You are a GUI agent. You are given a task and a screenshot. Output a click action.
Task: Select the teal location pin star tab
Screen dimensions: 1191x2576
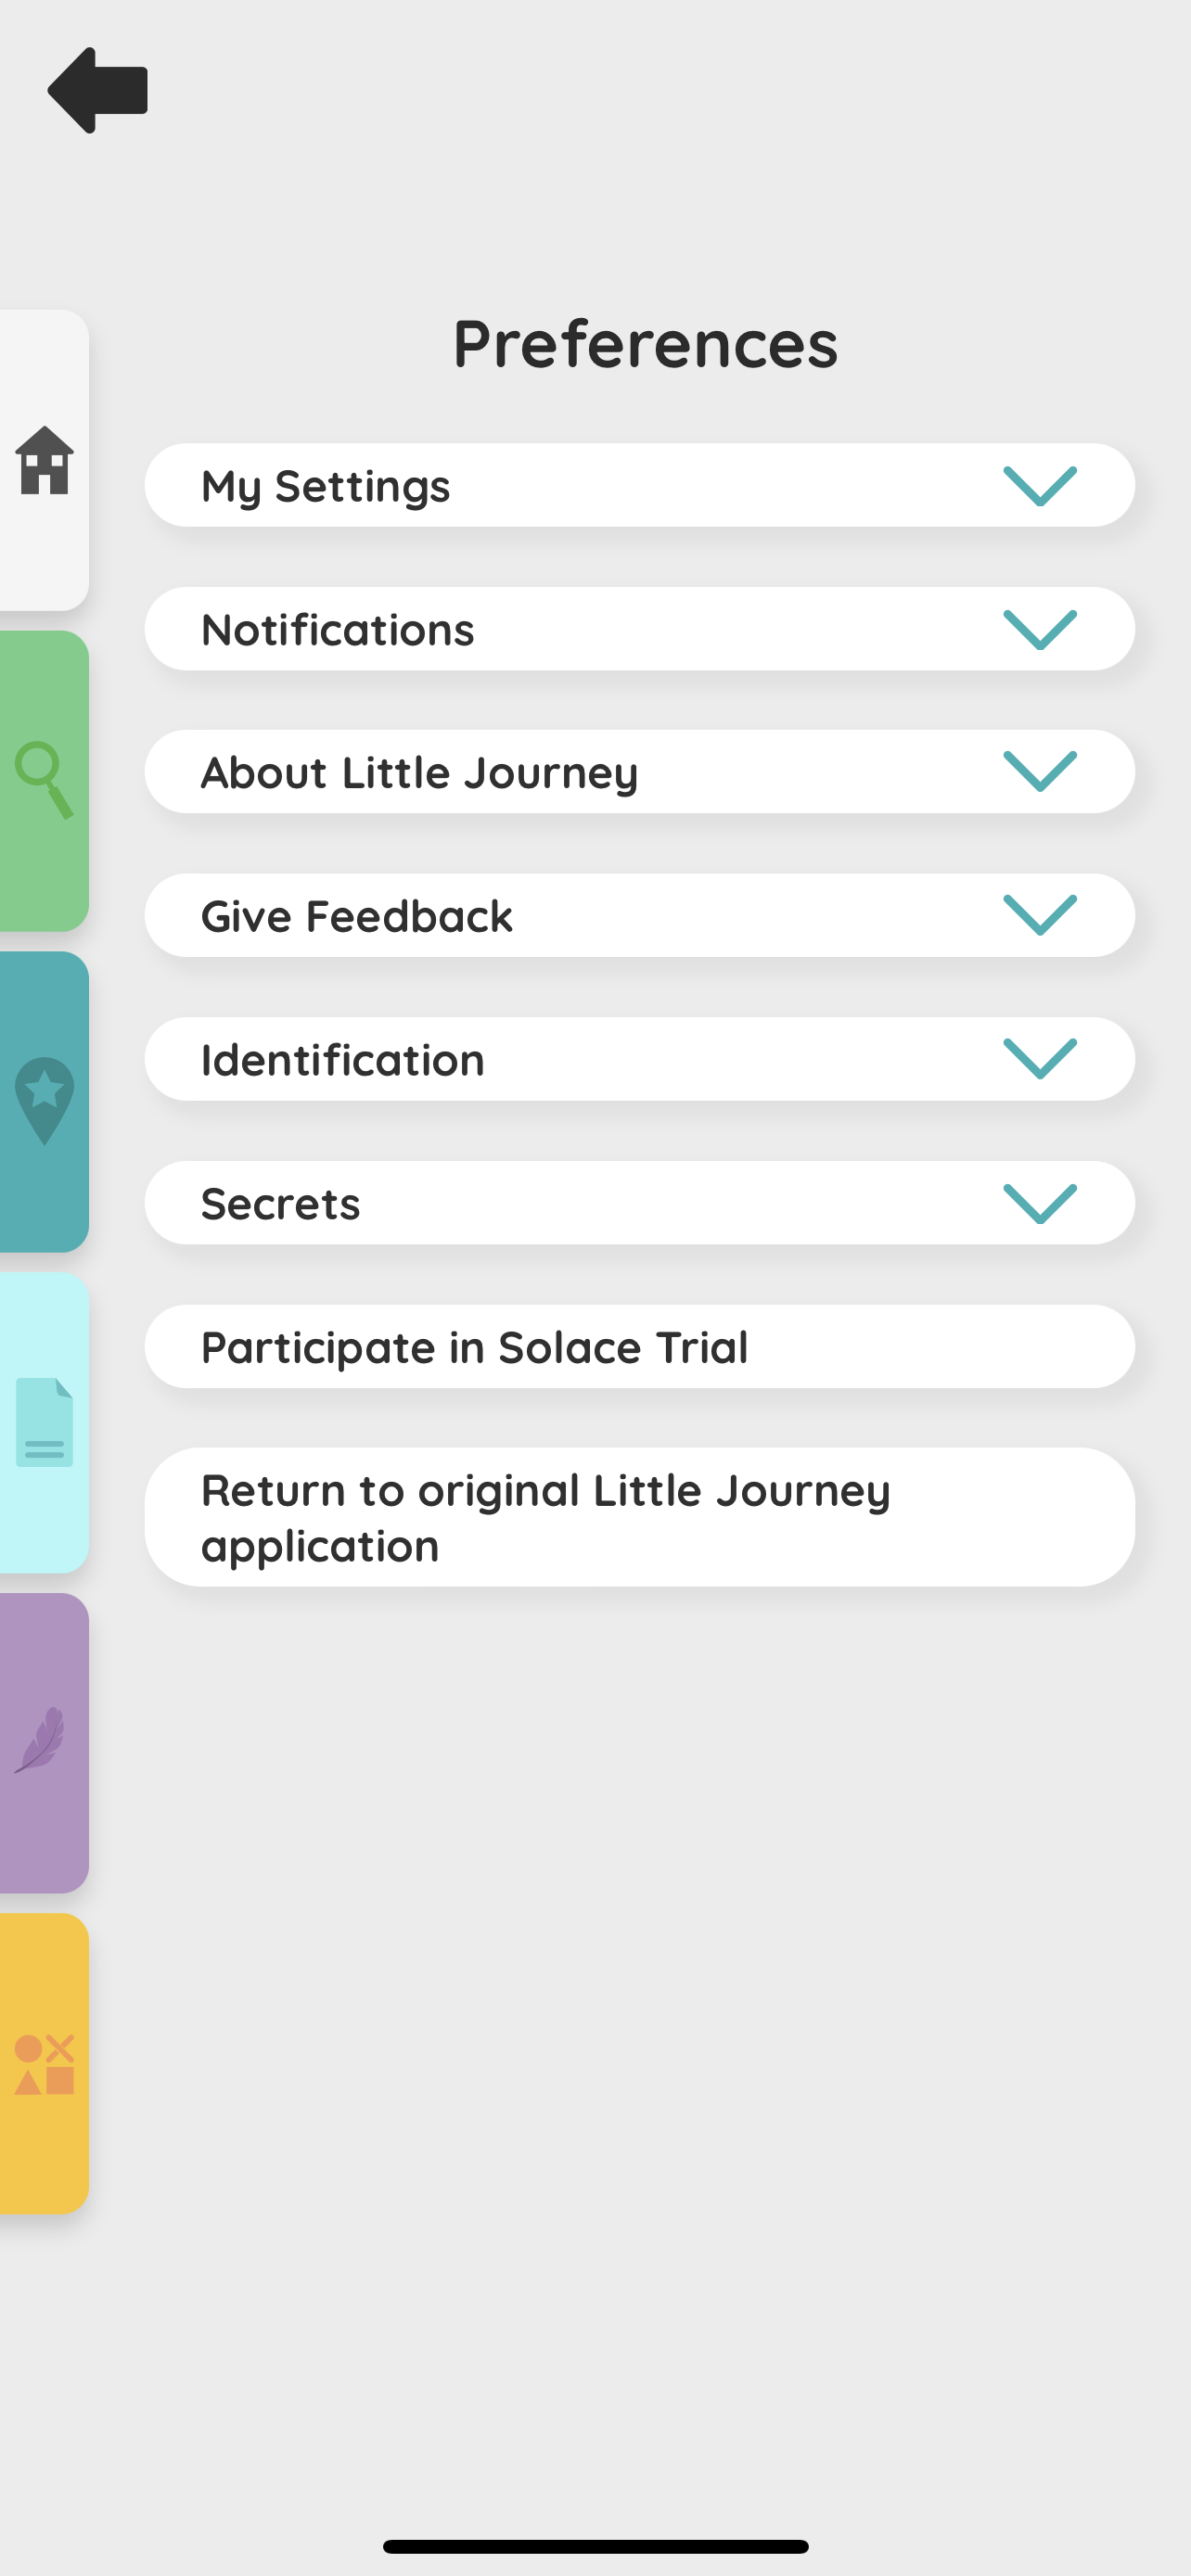44,1102
